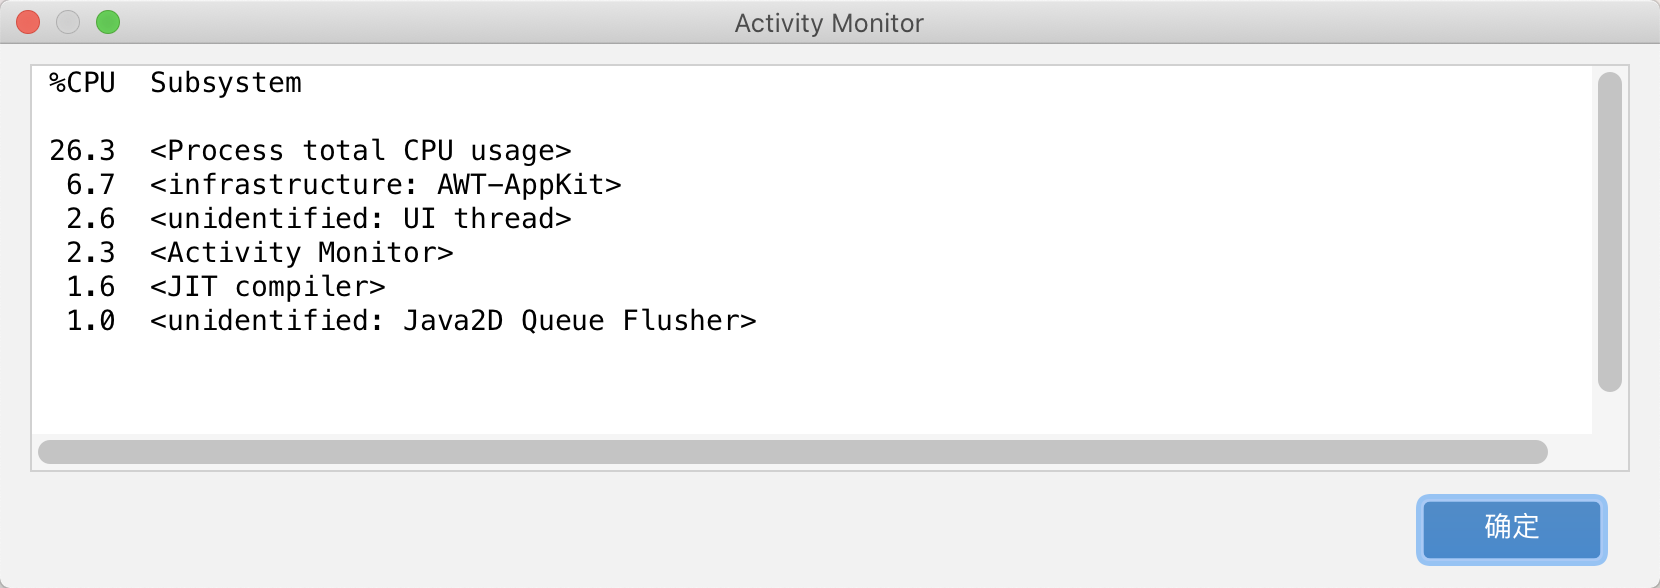Click the 1.0 CPU percentage value

coord(90,321)
